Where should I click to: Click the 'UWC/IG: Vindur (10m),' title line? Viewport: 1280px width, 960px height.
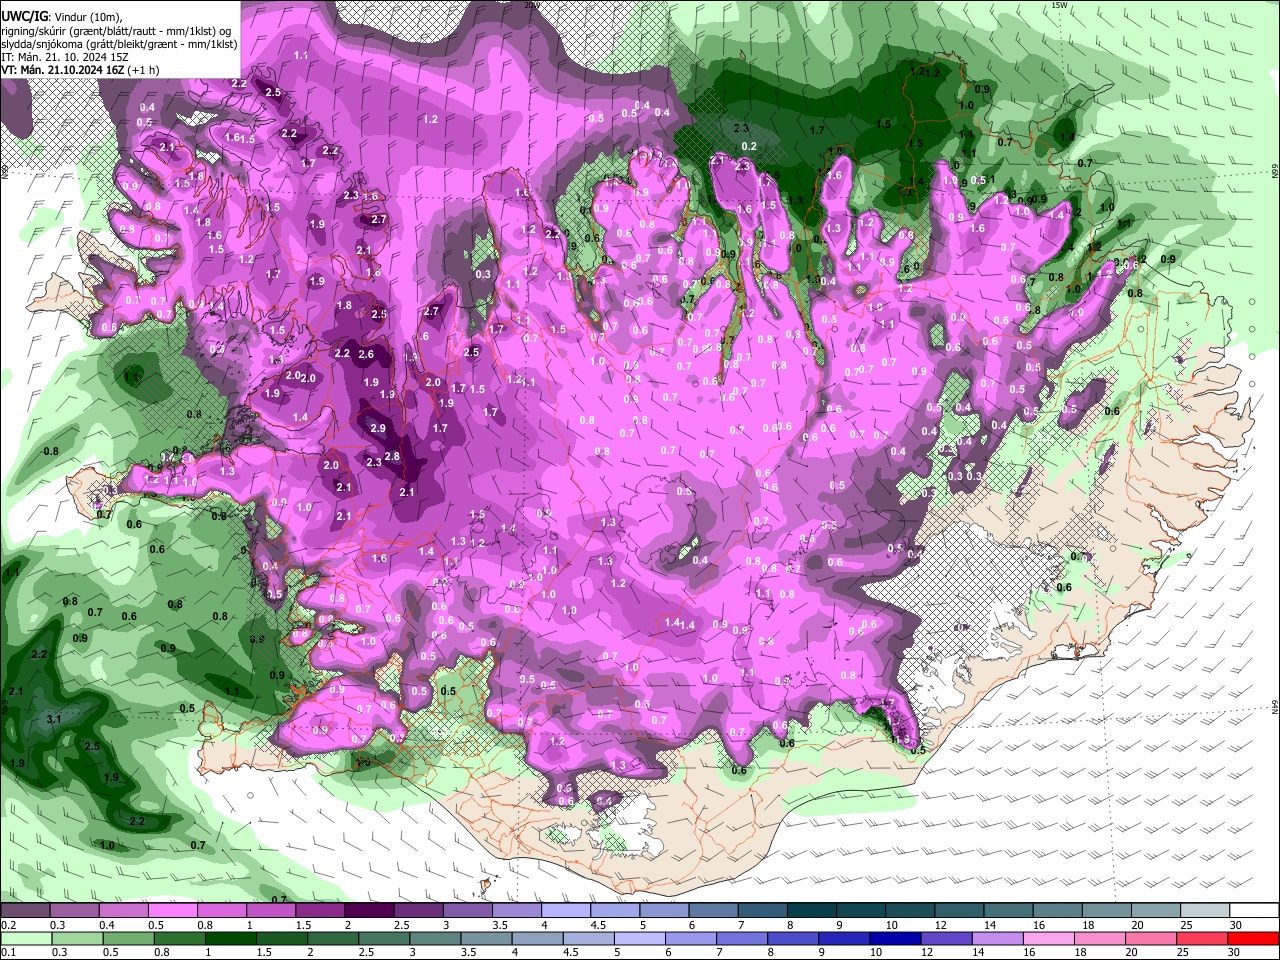point(60,17)
